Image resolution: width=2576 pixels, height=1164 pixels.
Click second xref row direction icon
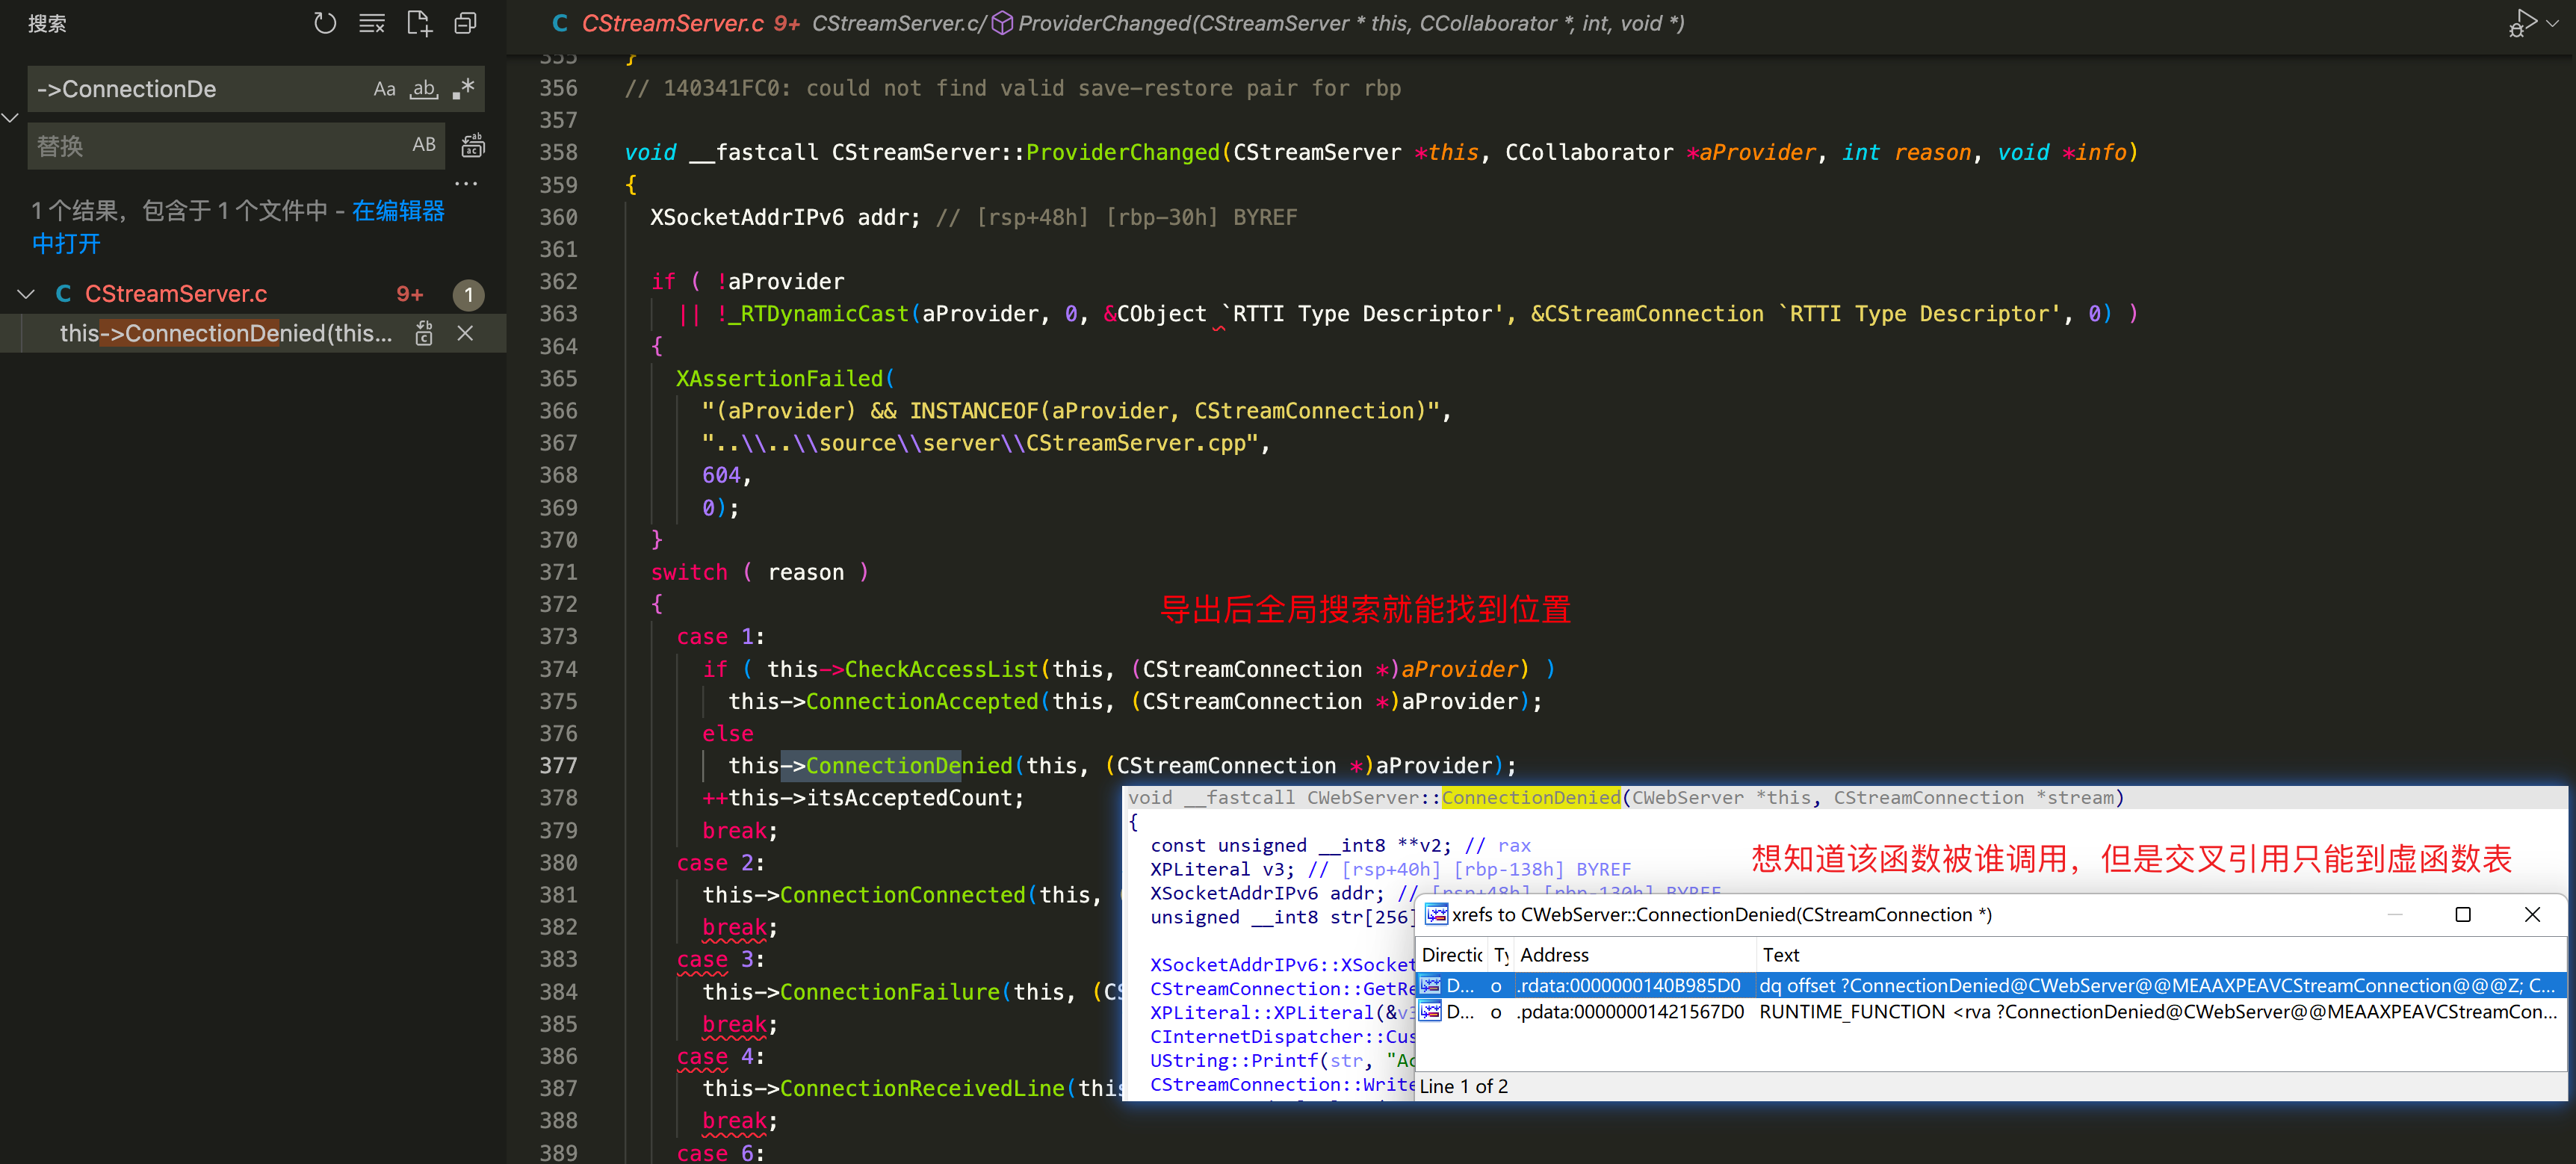(1431, 1012)
